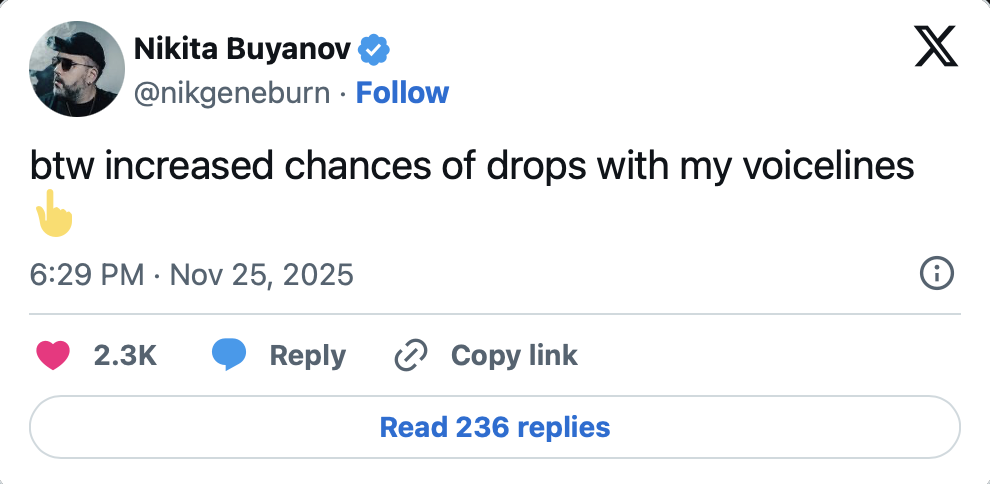The image size is (990, 484).
Task: Click the Nov 25, 2025 date
Action: [262, 274]
